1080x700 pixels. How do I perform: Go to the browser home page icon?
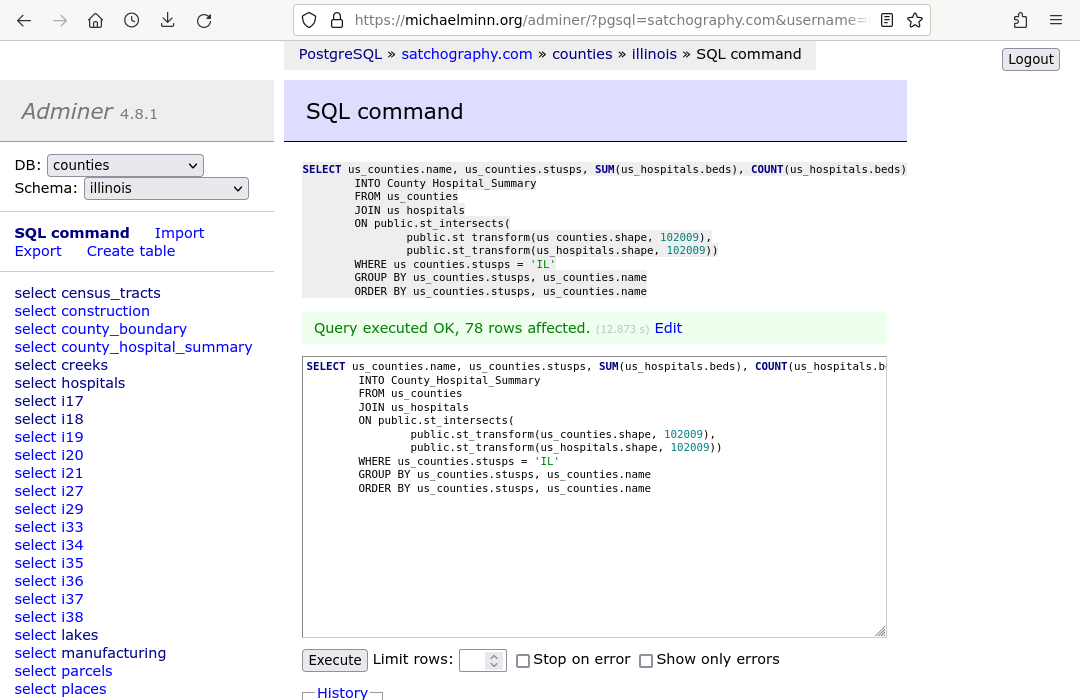[x=95, y=20]
